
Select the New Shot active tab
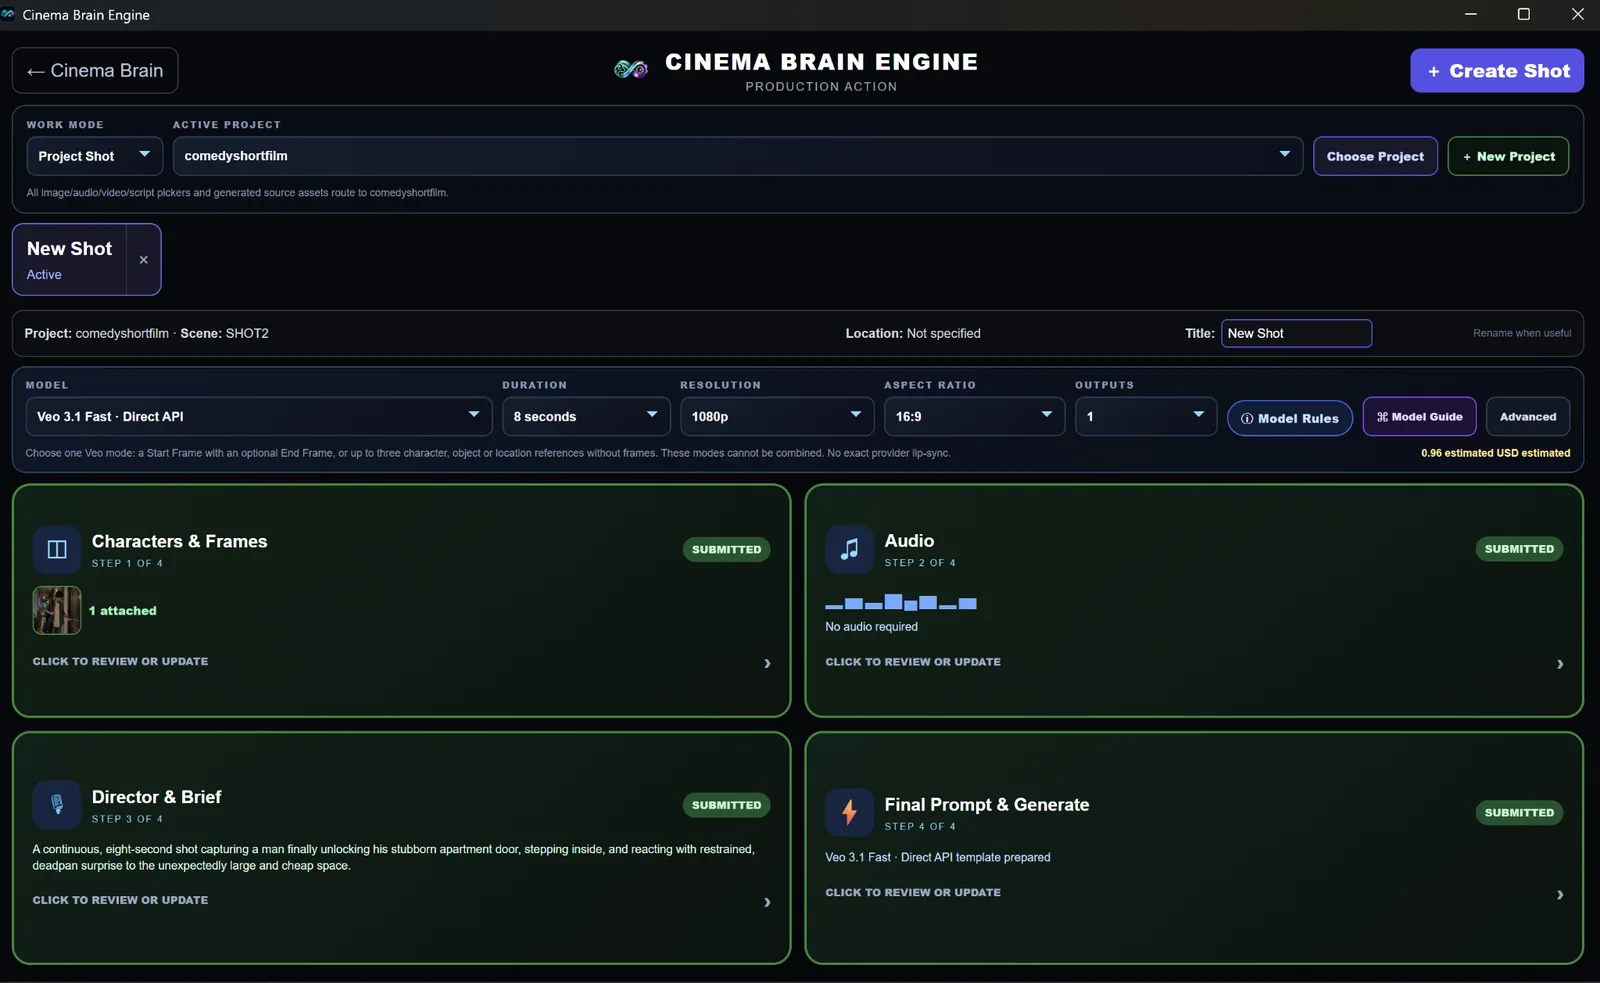pyautogui.click(x=70, y=260)
